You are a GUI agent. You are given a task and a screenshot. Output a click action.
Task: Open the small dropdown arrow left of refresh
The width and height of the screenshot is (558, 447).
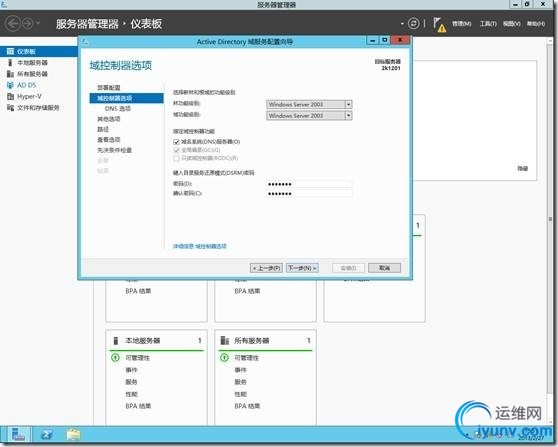coord(402,23)
